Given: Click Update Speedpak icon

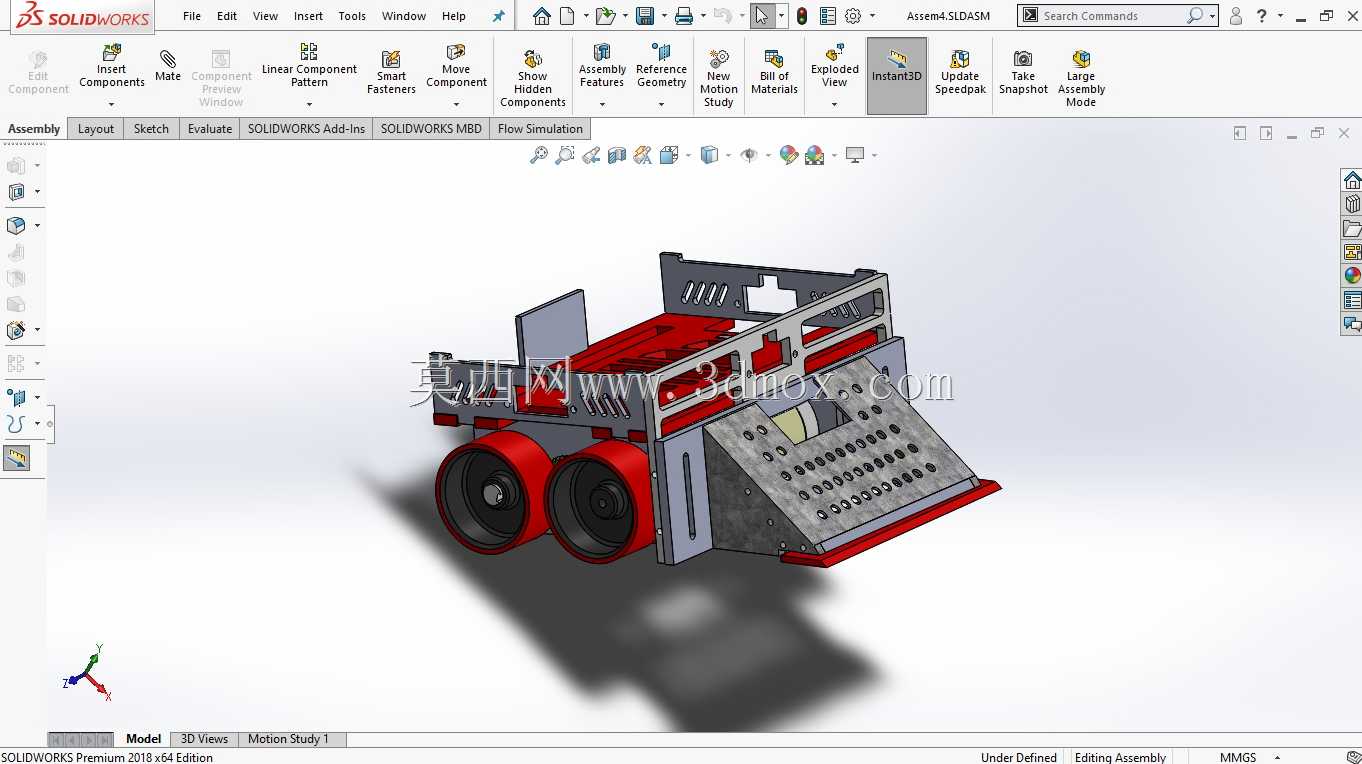Looking at the screenshot, I should pos(960,73).
